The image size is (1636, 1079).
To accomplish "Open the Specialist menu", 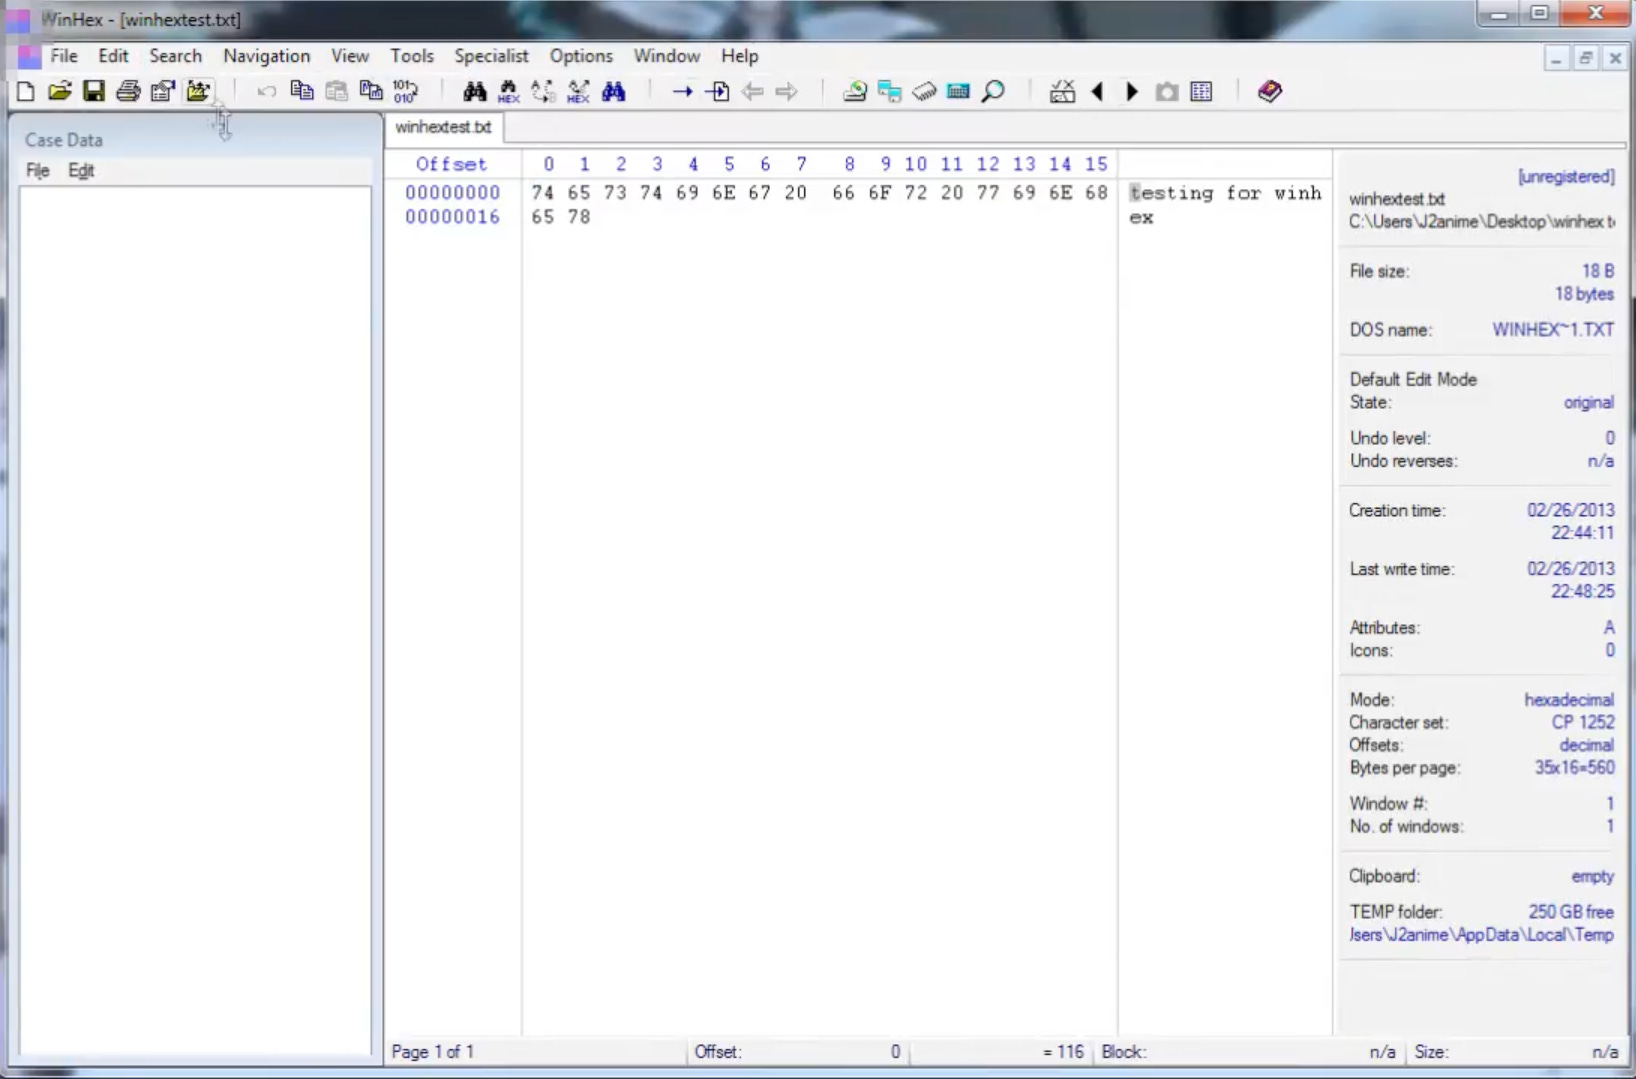I will point(491,56).
